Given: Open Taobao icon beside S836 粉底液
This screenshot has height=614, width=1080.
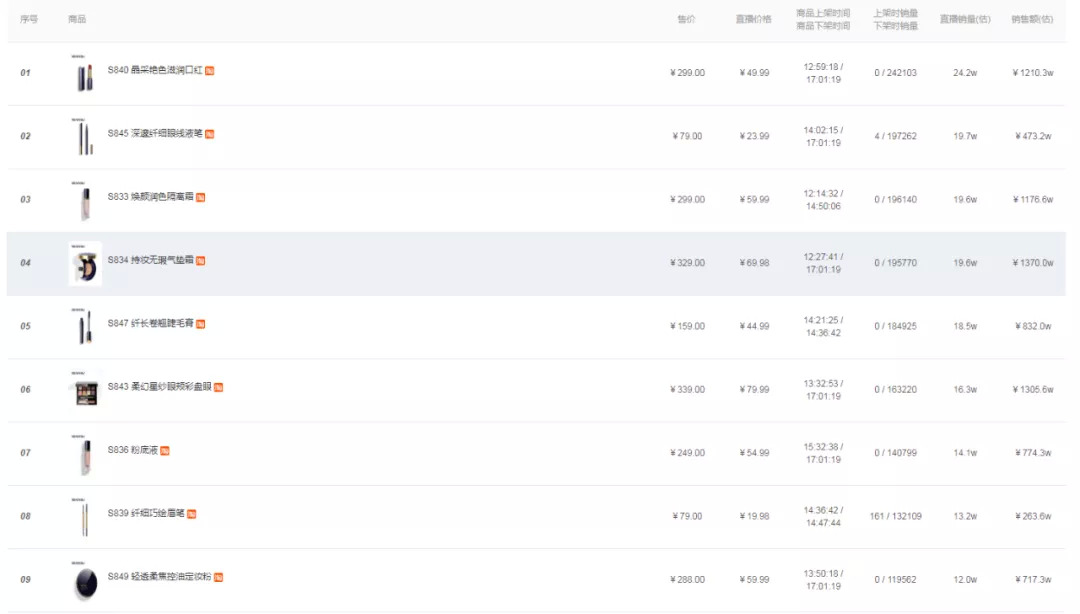Looking at the screenshot, I should [x=165, y=451].
